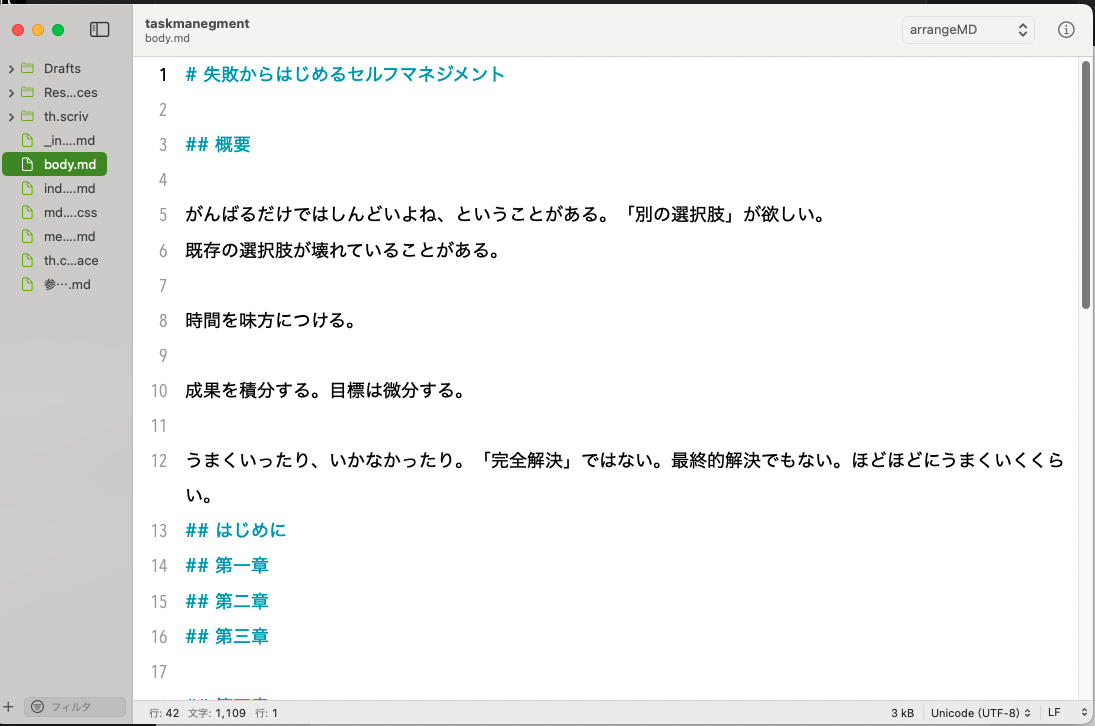Click the ## 概要 heading line
Image resolution: width=1095 pixels, height=726 pixels.
(x=218, y=145)
